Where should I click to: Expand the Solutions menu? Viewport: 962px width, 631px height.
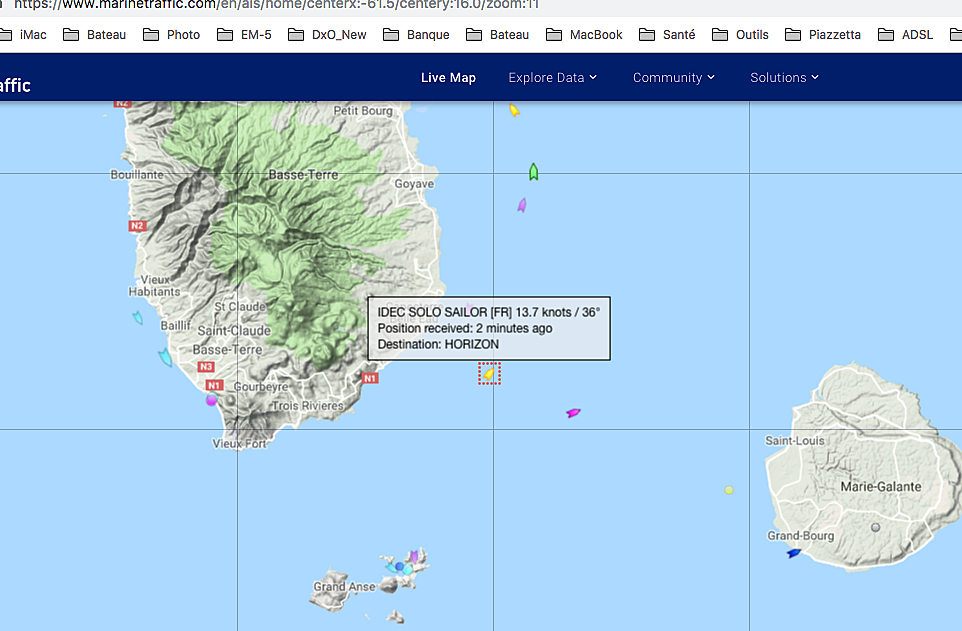point(784,77)
